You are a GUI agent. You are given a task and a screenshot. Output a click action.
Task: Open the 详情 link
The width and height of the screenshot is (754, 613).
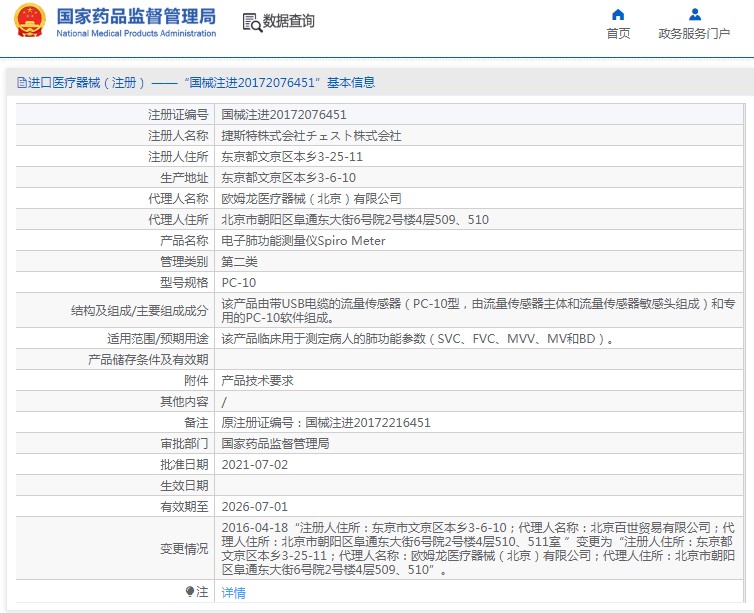233,592
